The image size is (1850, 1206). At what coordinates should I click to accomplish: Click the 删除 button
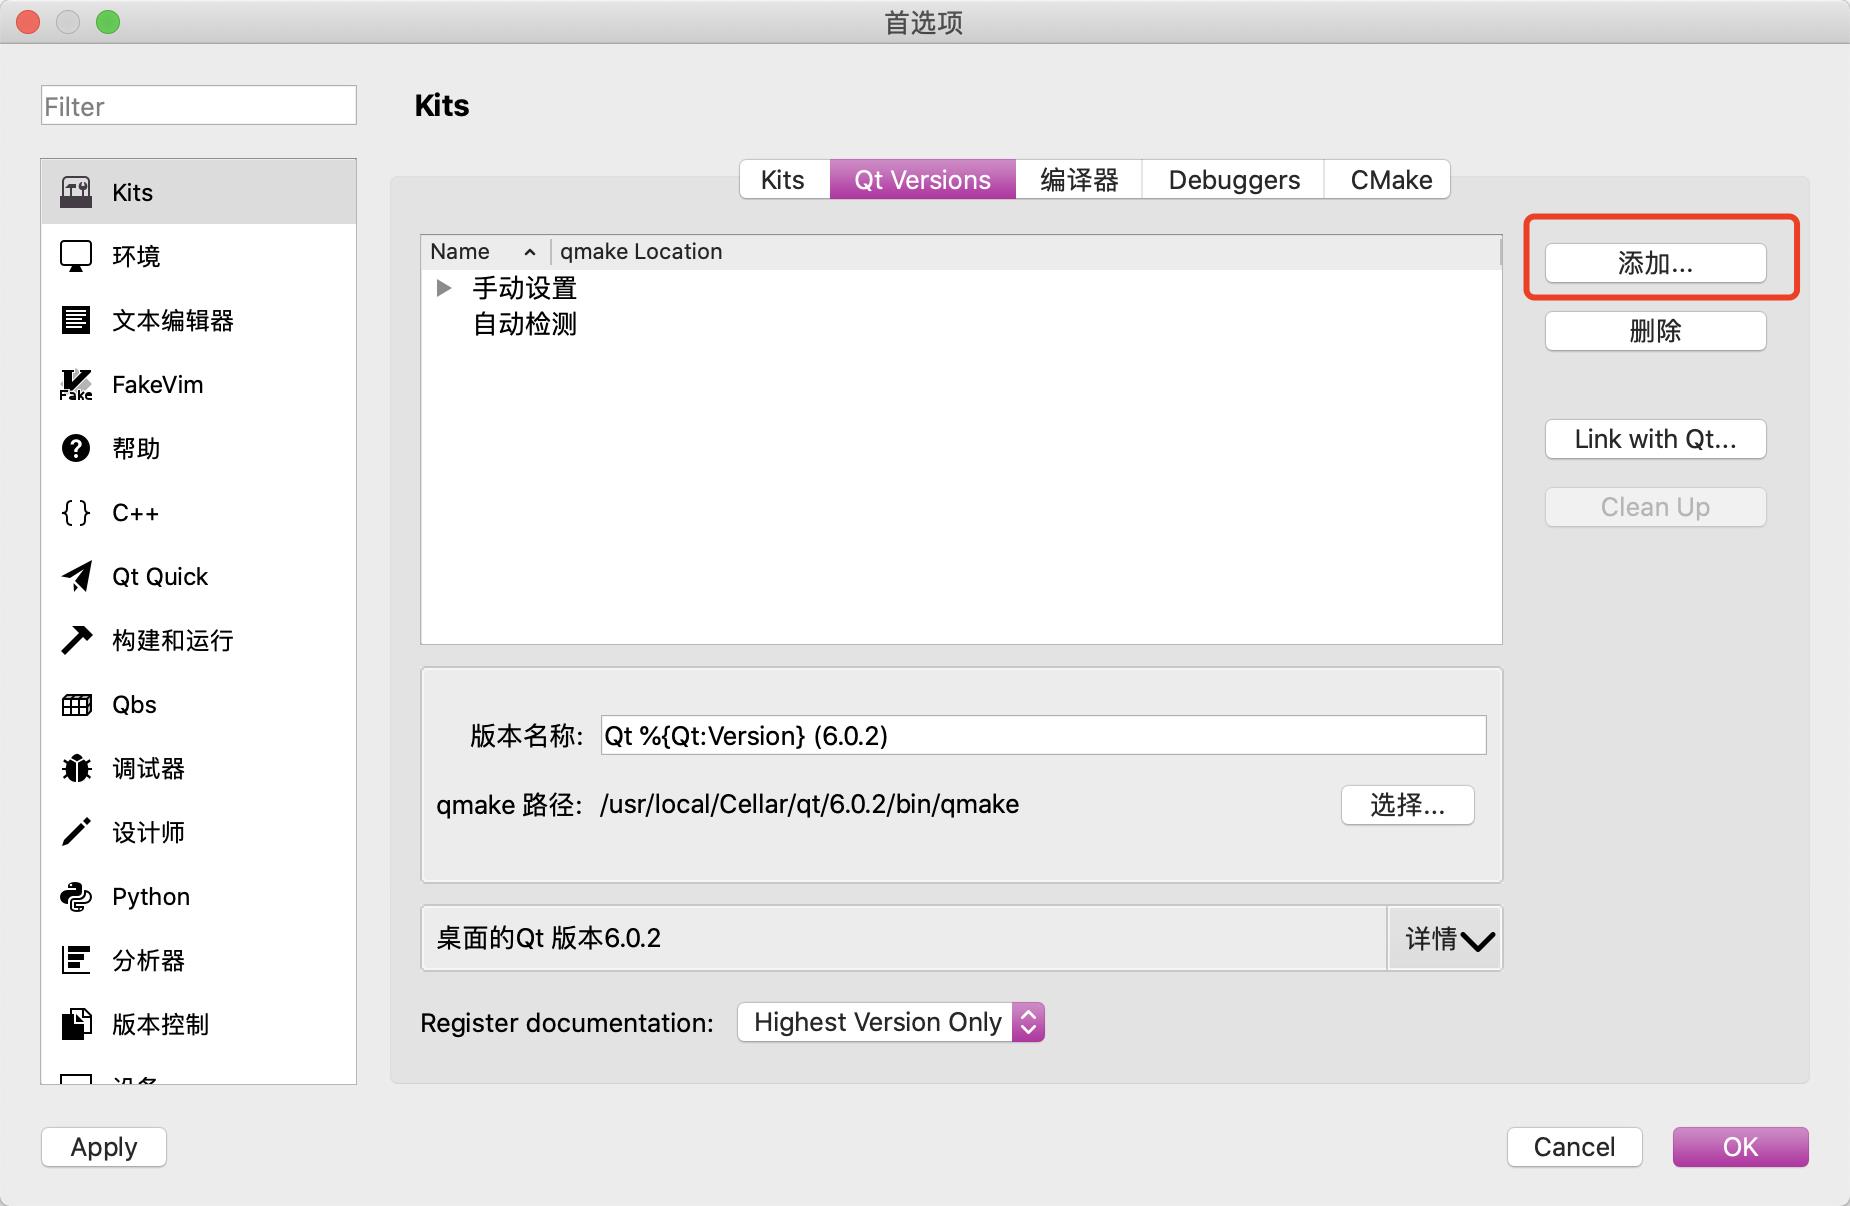pos(1656,331)
